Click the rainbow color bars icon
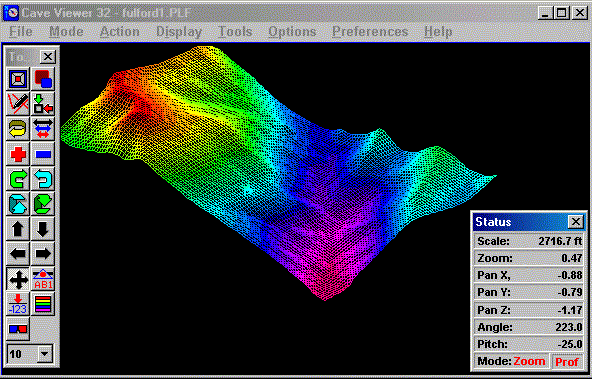592x379 pixels. click(43, 304)
